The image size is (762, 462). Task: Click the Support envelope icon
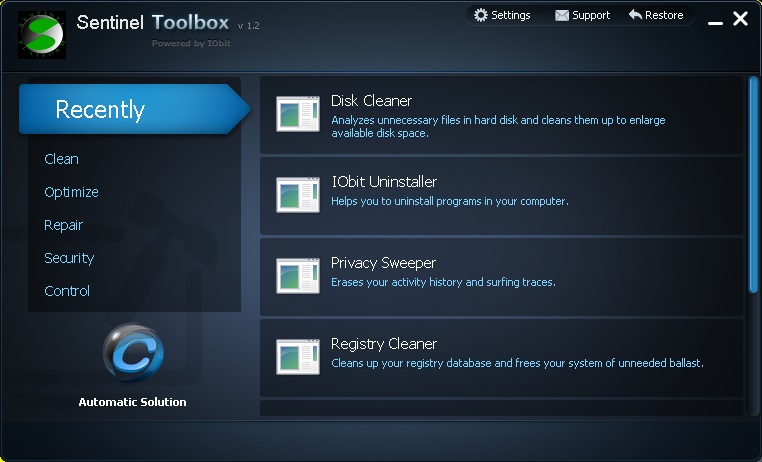coord(562,16)
